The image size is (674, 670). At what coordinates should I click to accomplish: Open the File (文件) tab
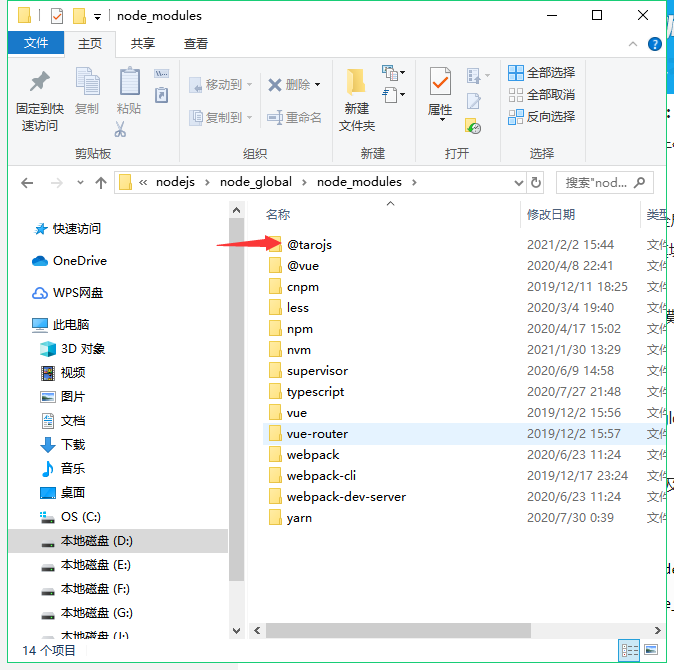click(36, 43)
